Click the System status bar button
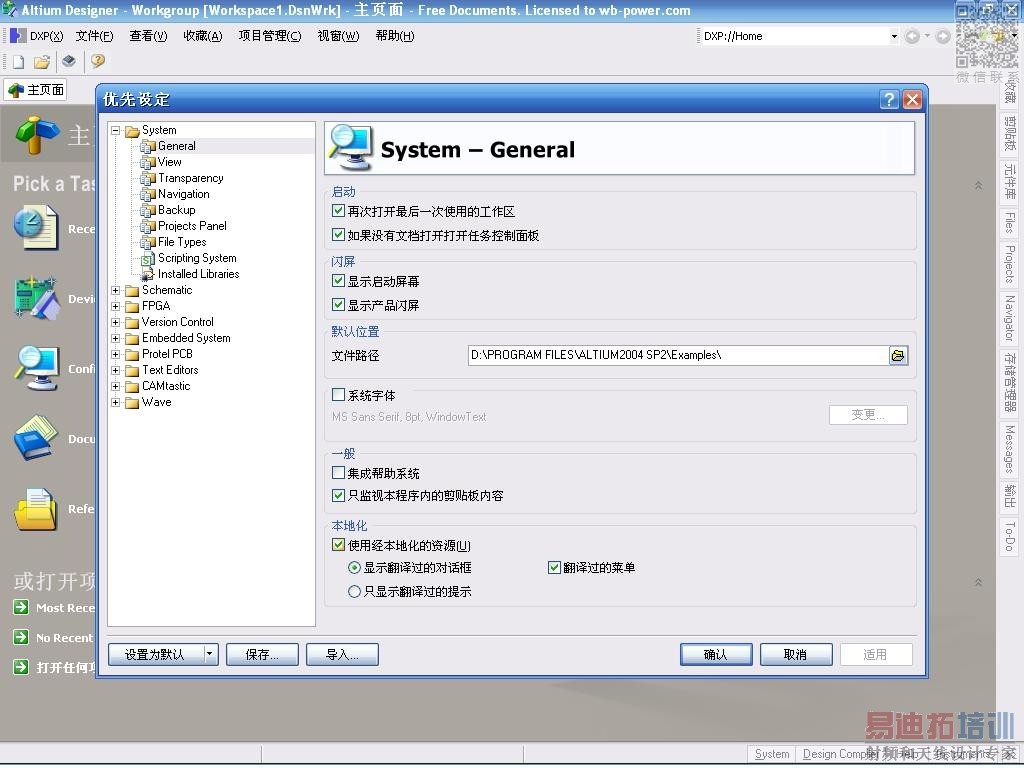This screenshot has width=1024, height=768. [x=772, y=754]
